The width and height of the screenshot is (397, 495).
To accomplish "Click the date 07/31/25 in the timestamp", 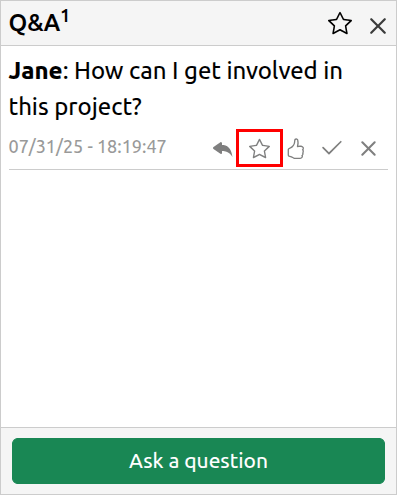I will click(x=46, y=147).
